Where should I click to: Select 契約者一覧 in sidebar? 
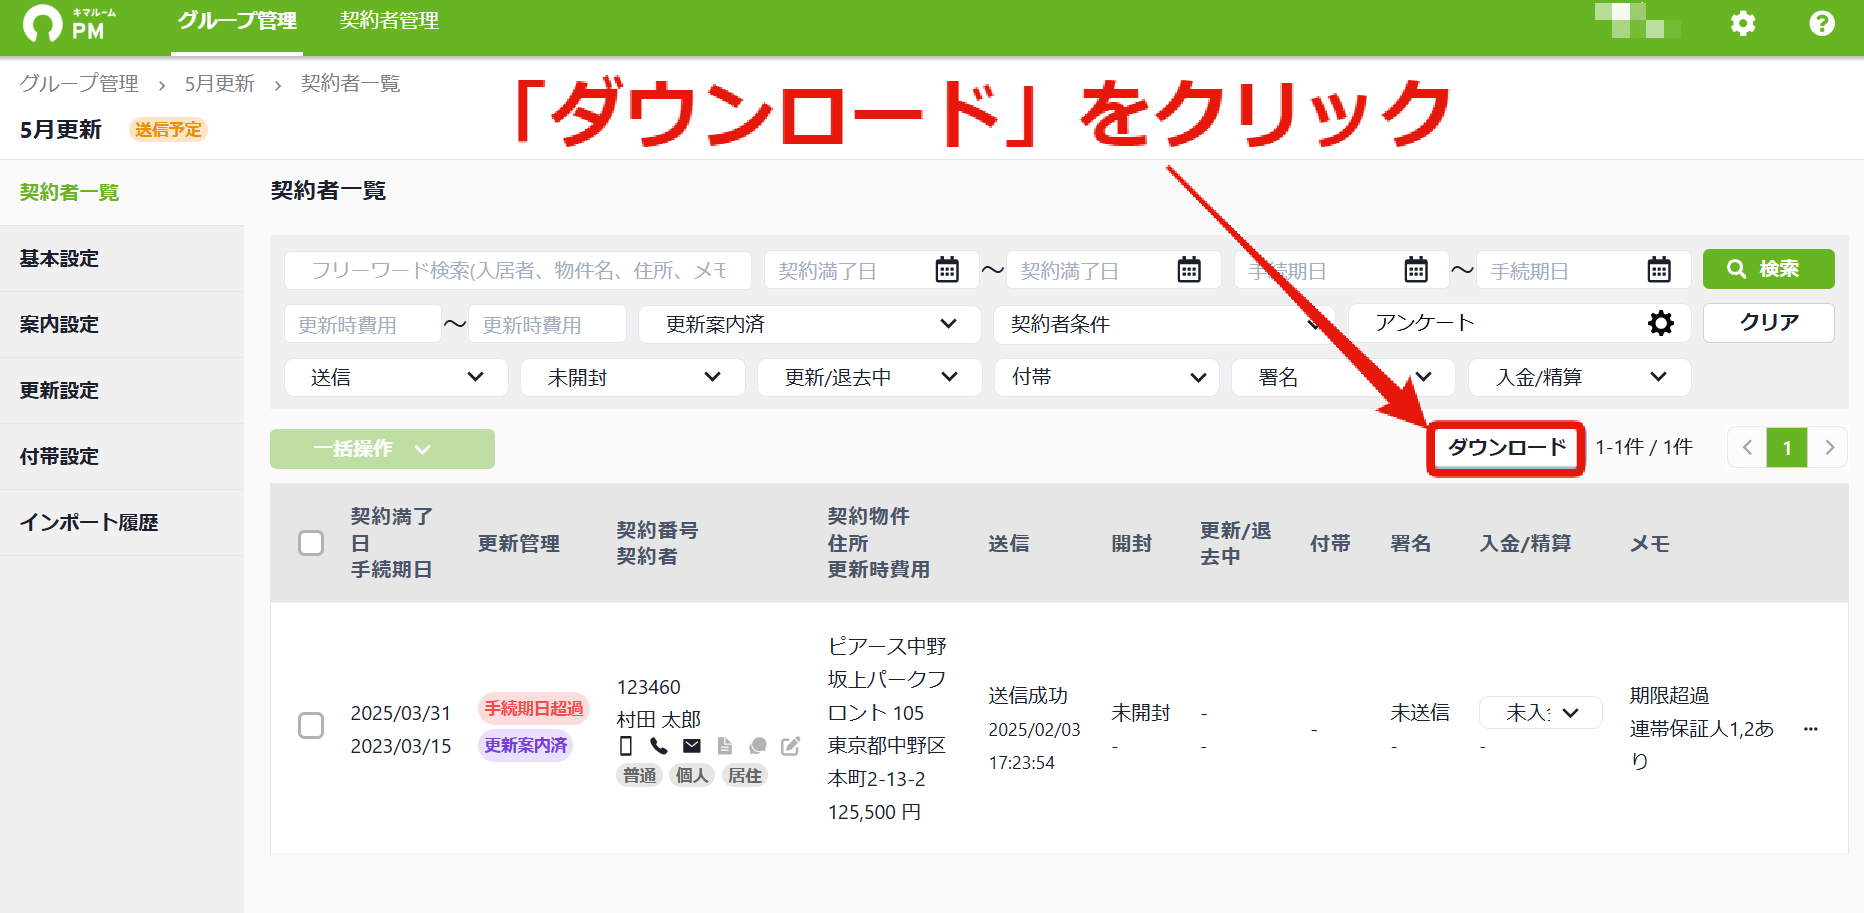click(x=122, y=193)
